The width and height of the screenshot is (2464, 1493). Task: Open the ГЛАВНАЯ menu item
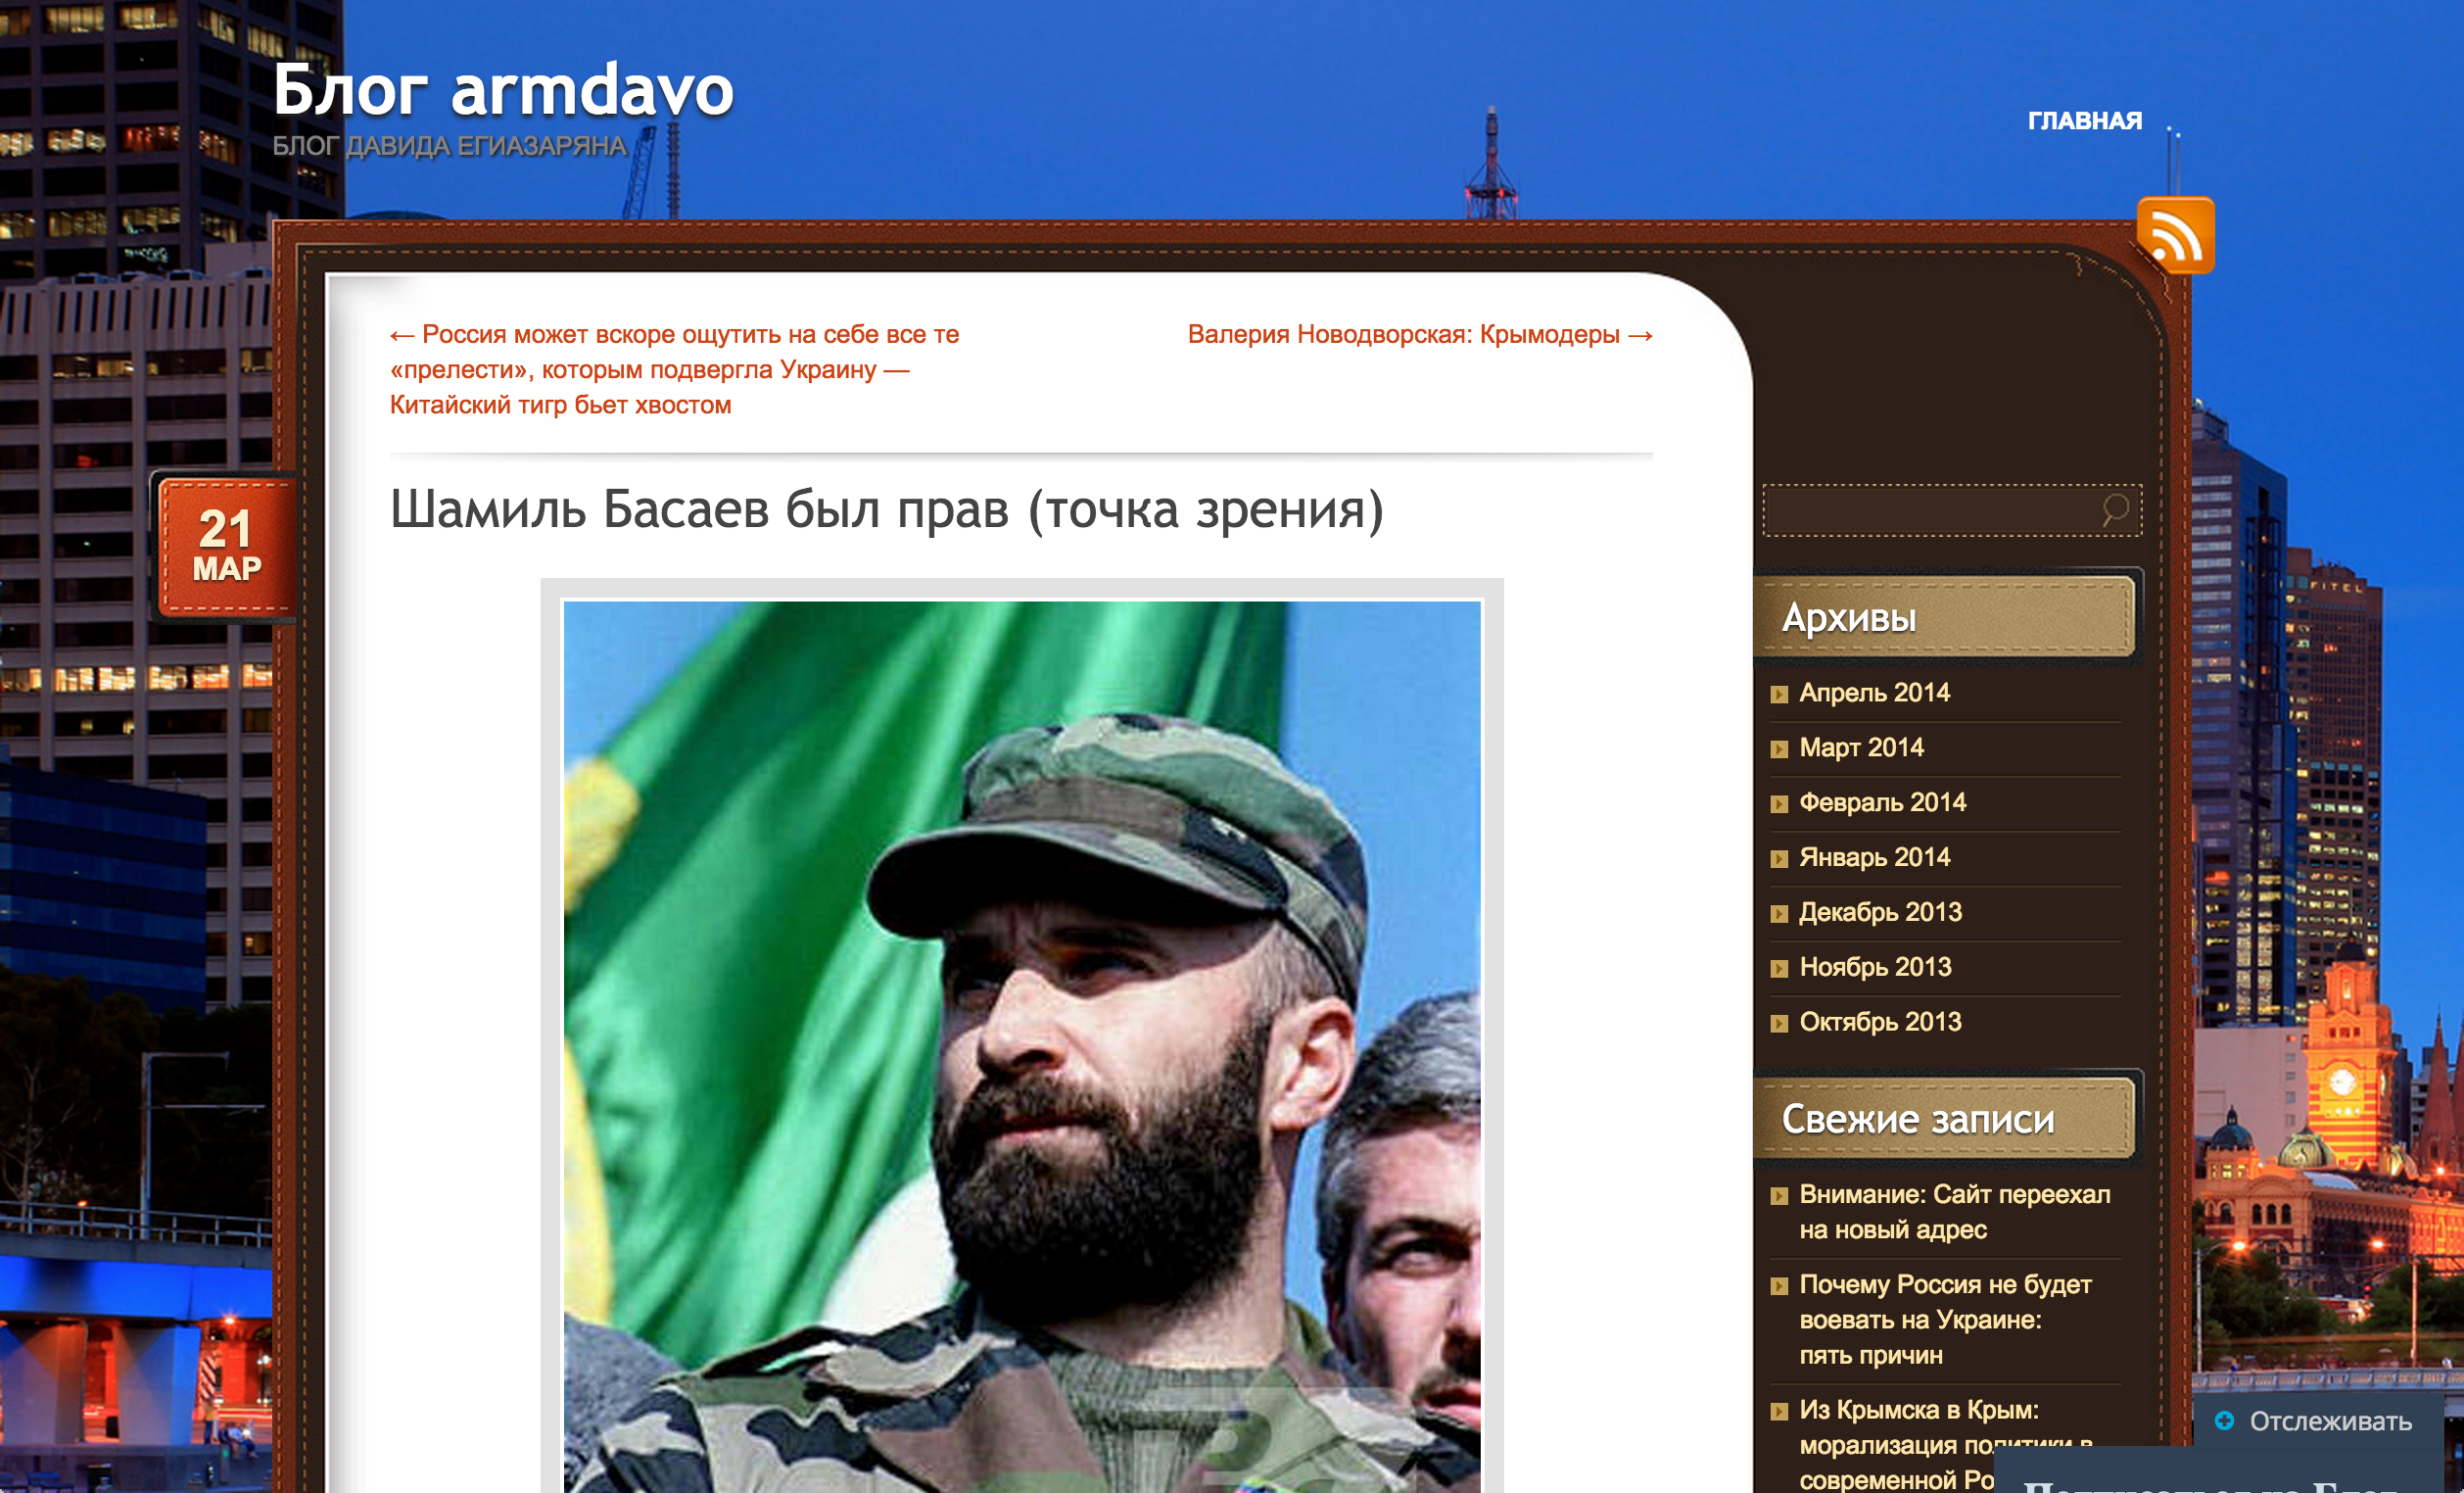pyautogui.click(x=2084, y=121)
